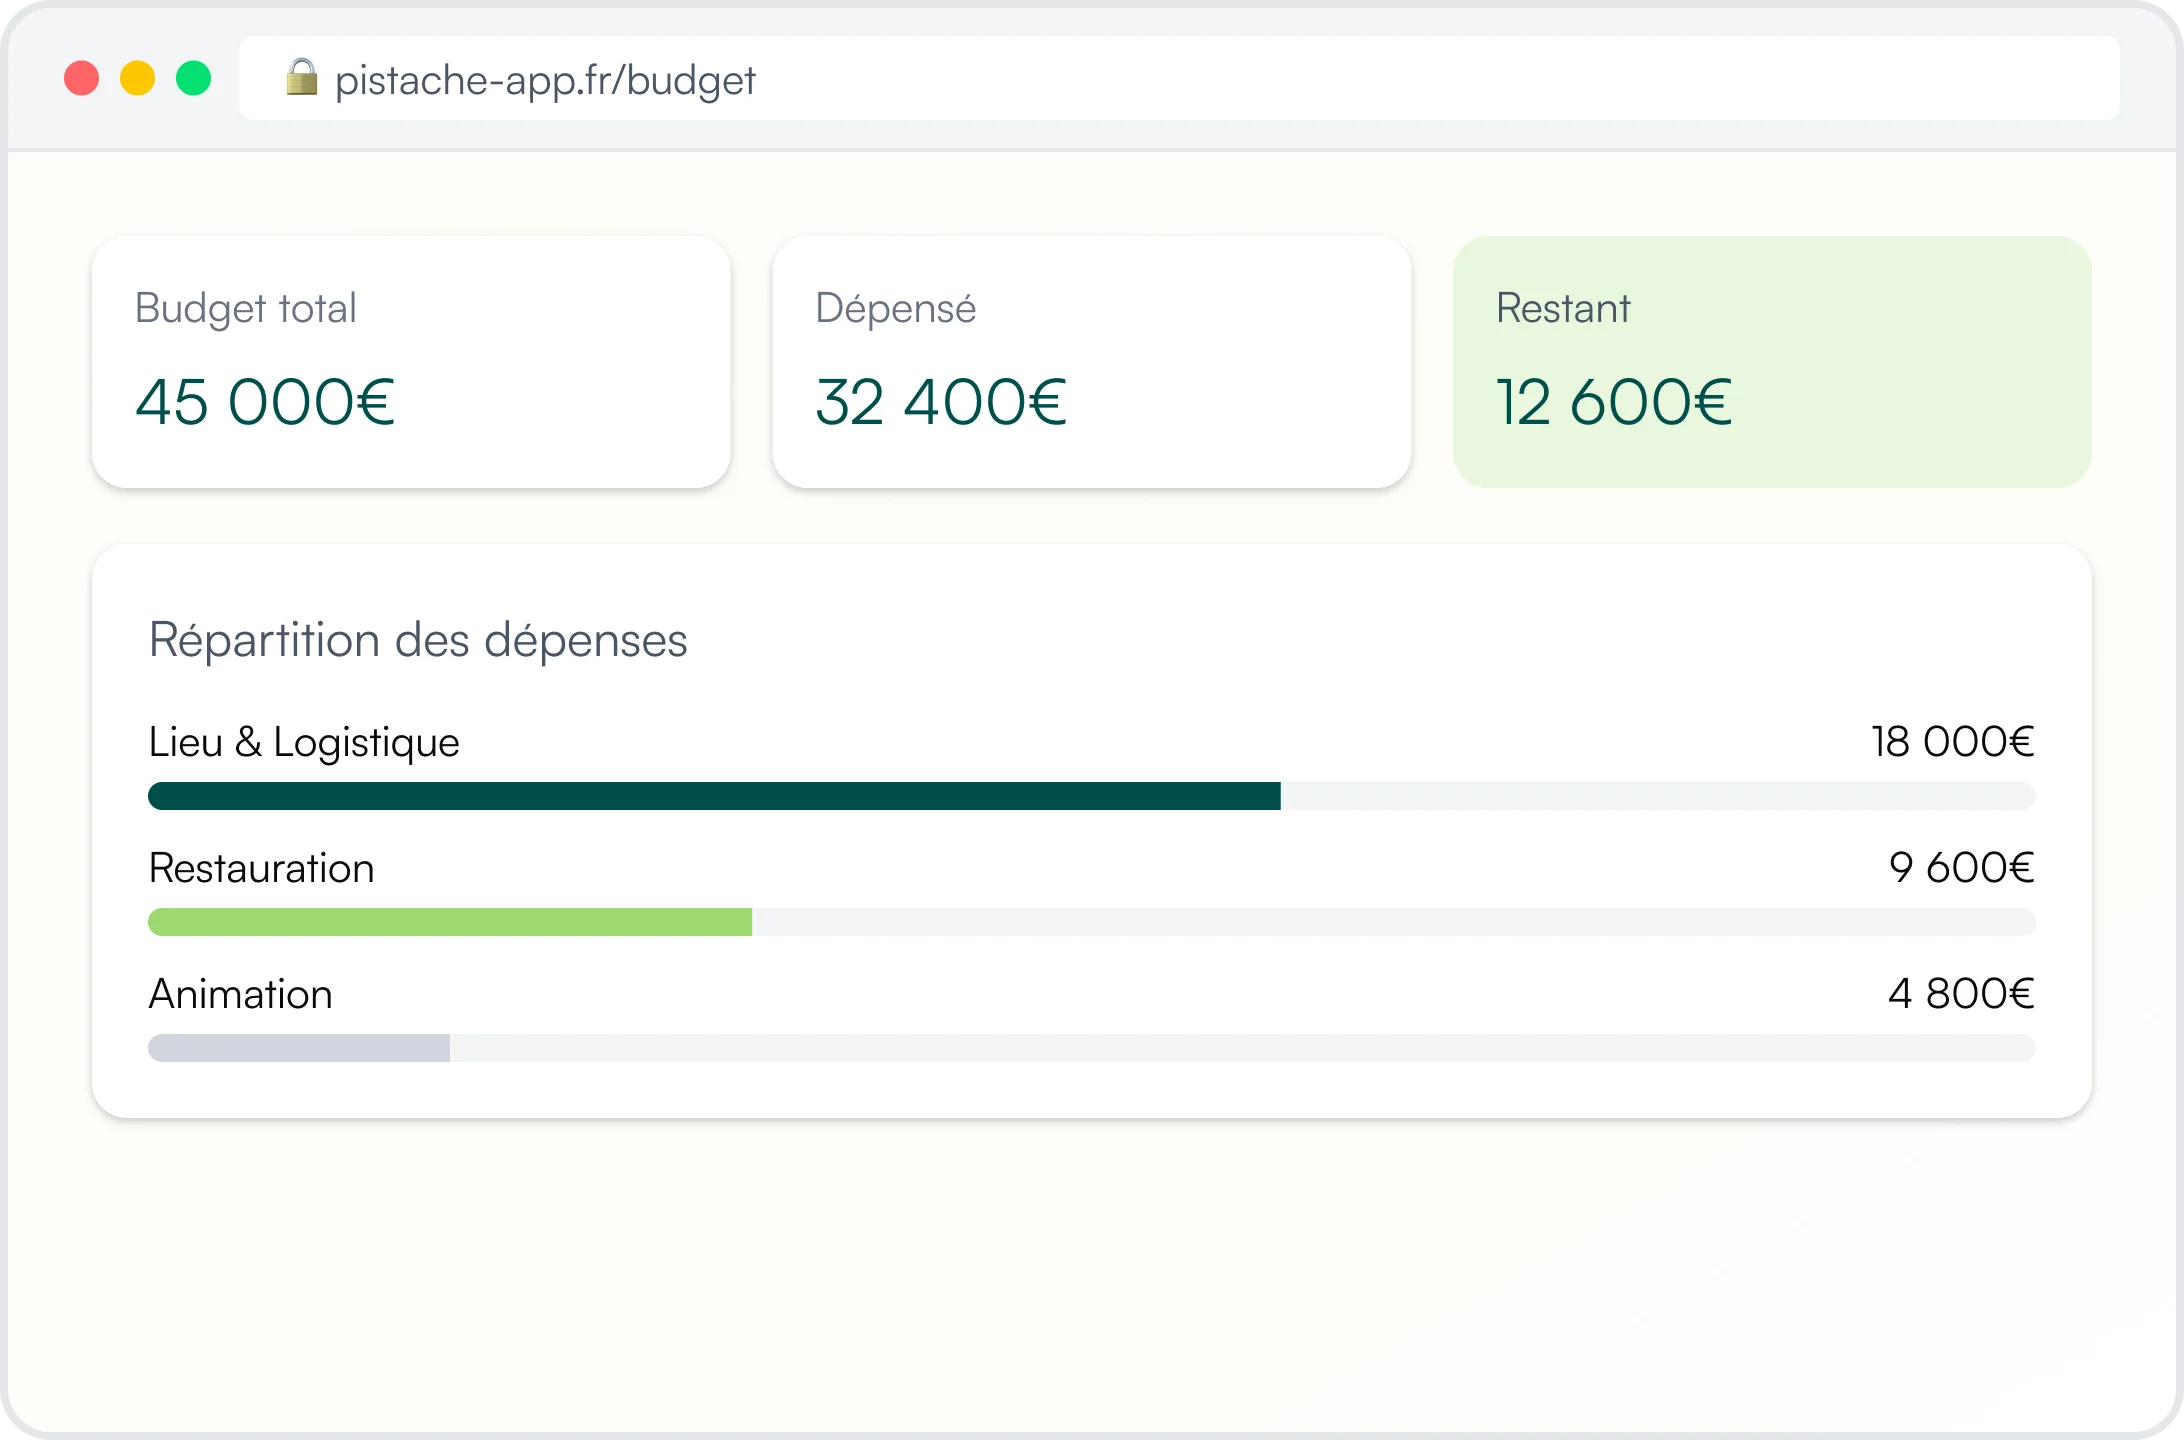The image size is (2184, 1440).
Task: Click the red traffic light button
Action: (81, 78)
